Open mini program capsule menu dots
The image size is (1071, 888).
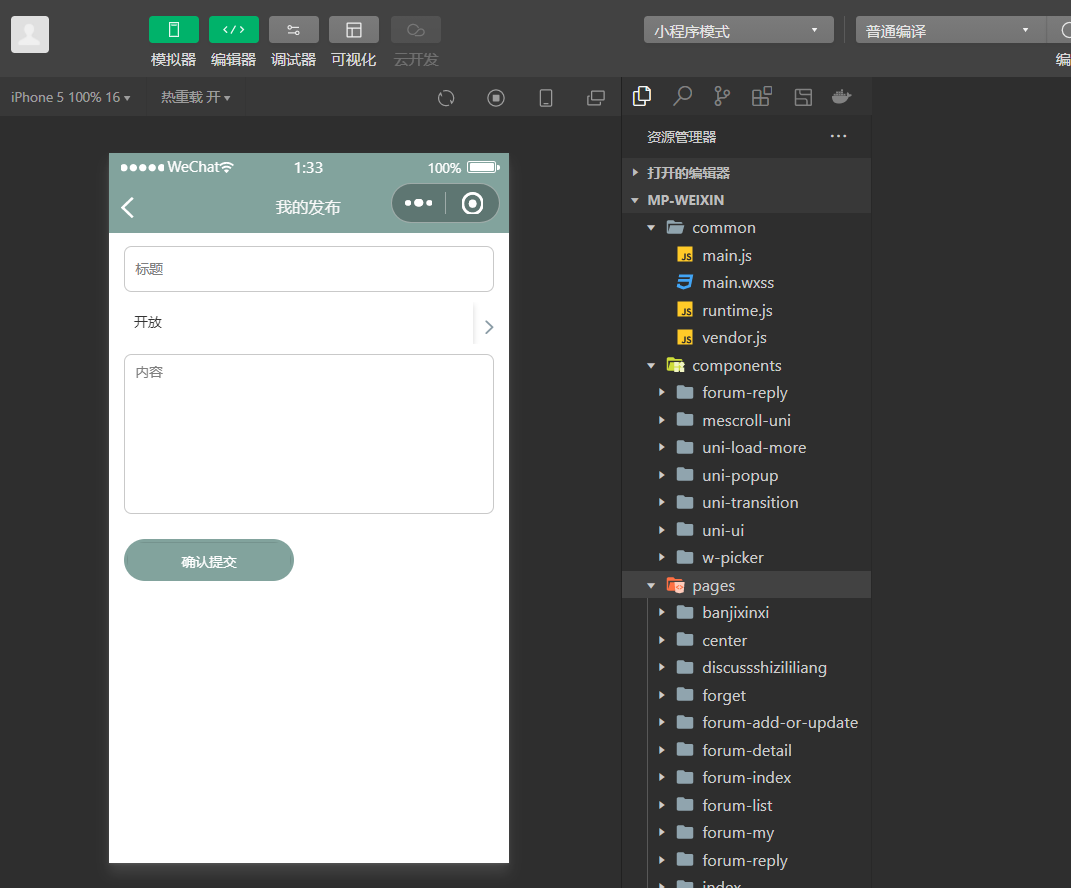418,203
